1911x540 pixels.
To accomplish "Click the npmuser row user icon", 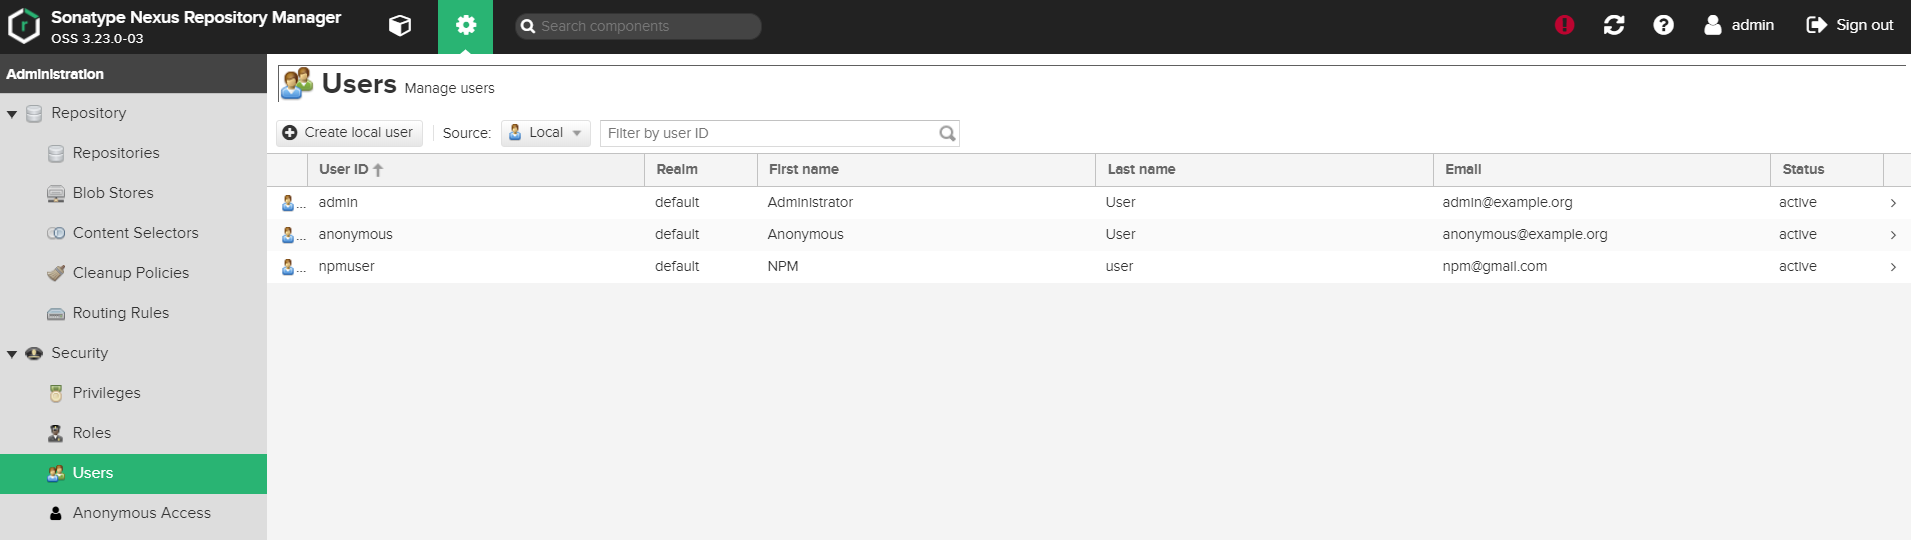I will 288,267.
